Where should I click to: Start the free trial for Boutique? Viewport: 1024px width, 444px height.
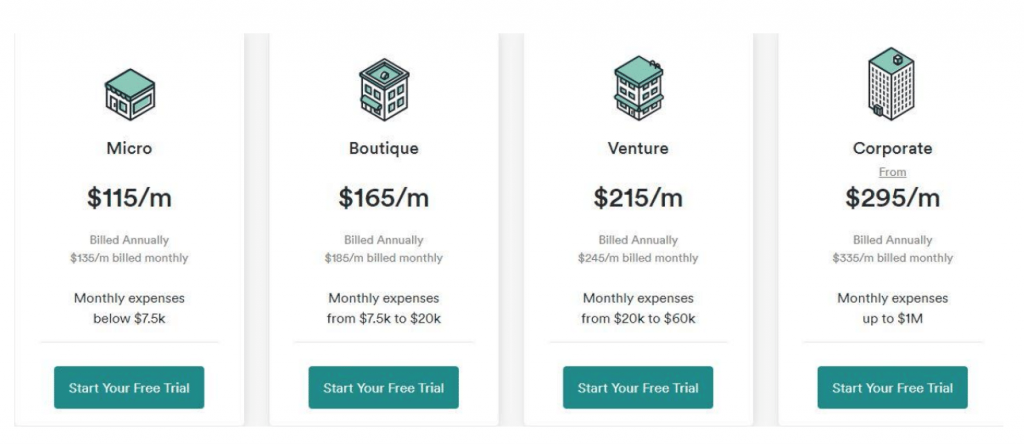click(x=384, y=387)
